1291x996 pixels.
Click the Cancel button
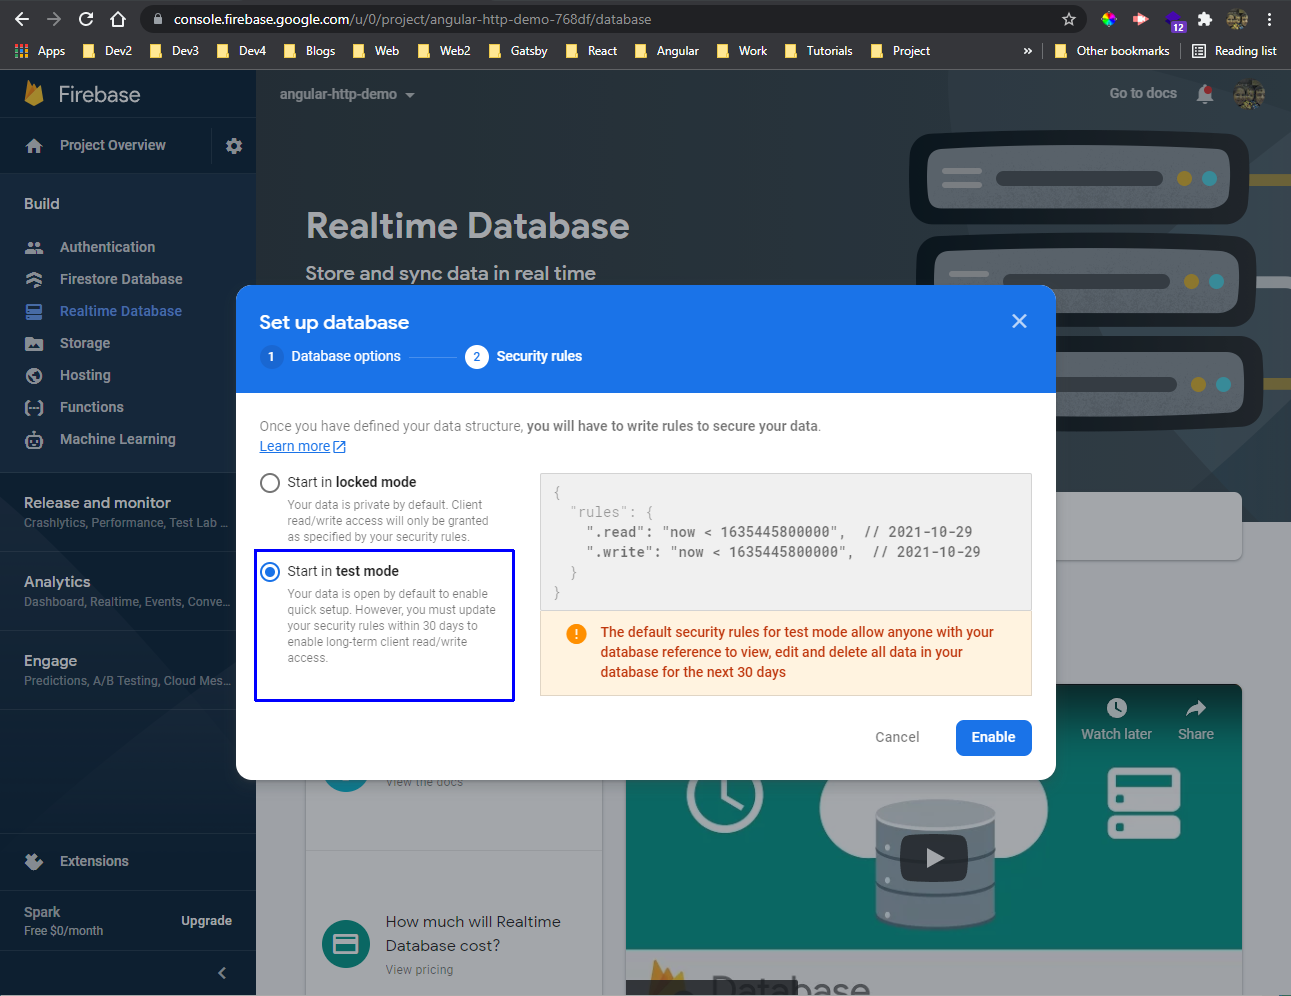coord(897,737)
